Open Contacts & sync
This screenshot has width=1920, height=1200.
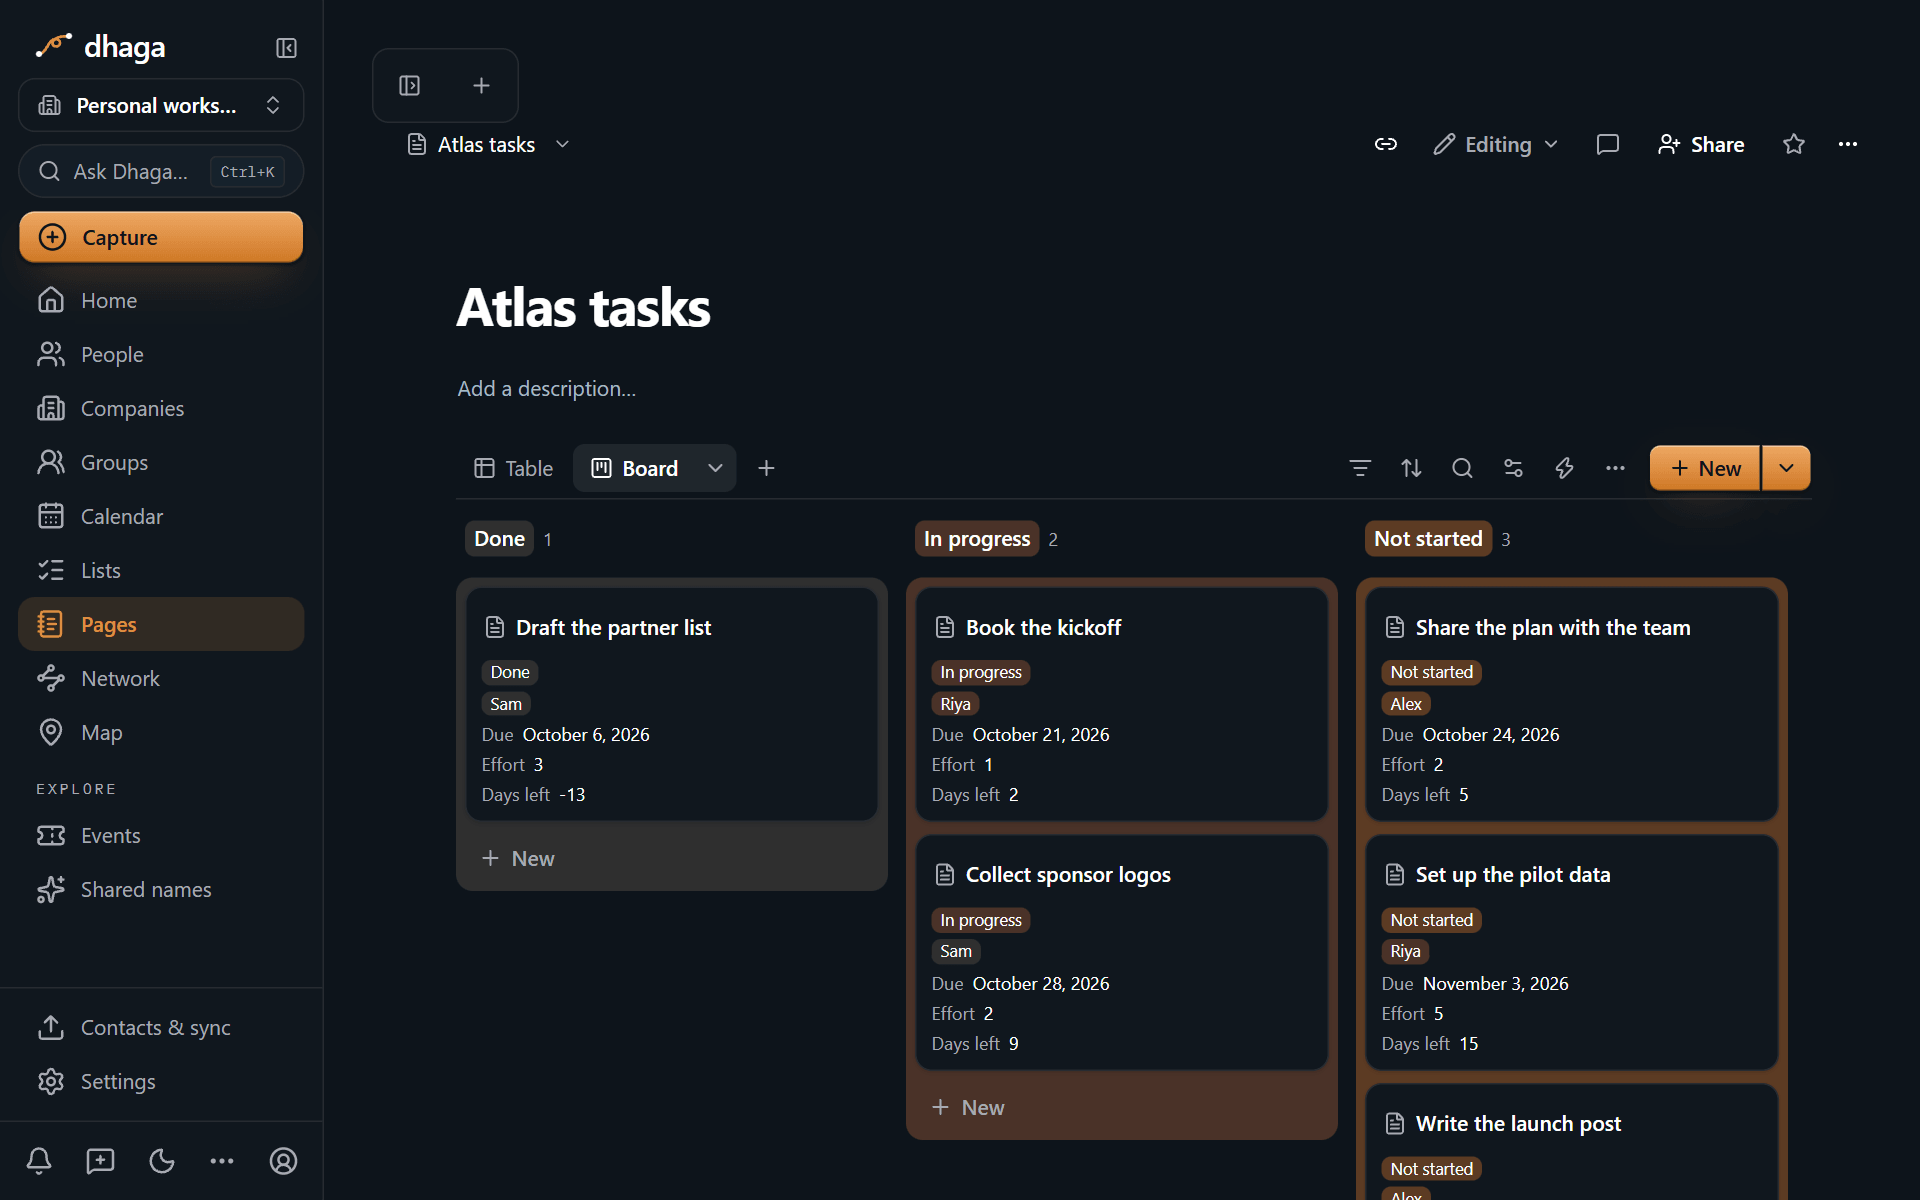[x=161, y=1027]
